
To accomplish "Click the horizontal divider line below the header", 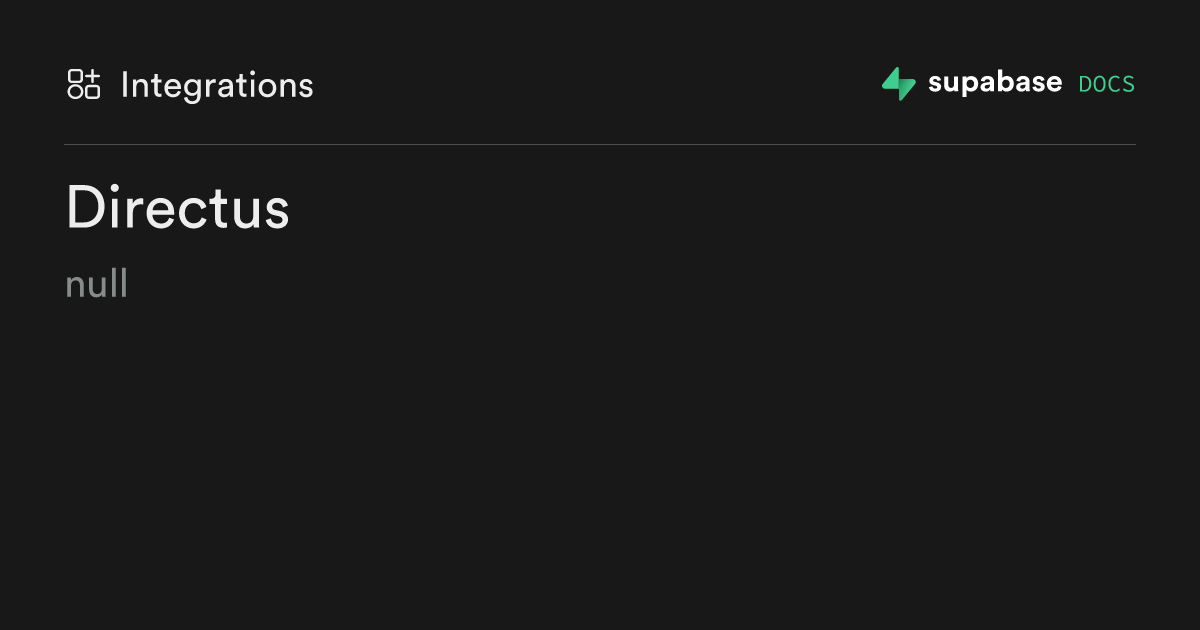I will pyautogui.click(x=600, y=145).
